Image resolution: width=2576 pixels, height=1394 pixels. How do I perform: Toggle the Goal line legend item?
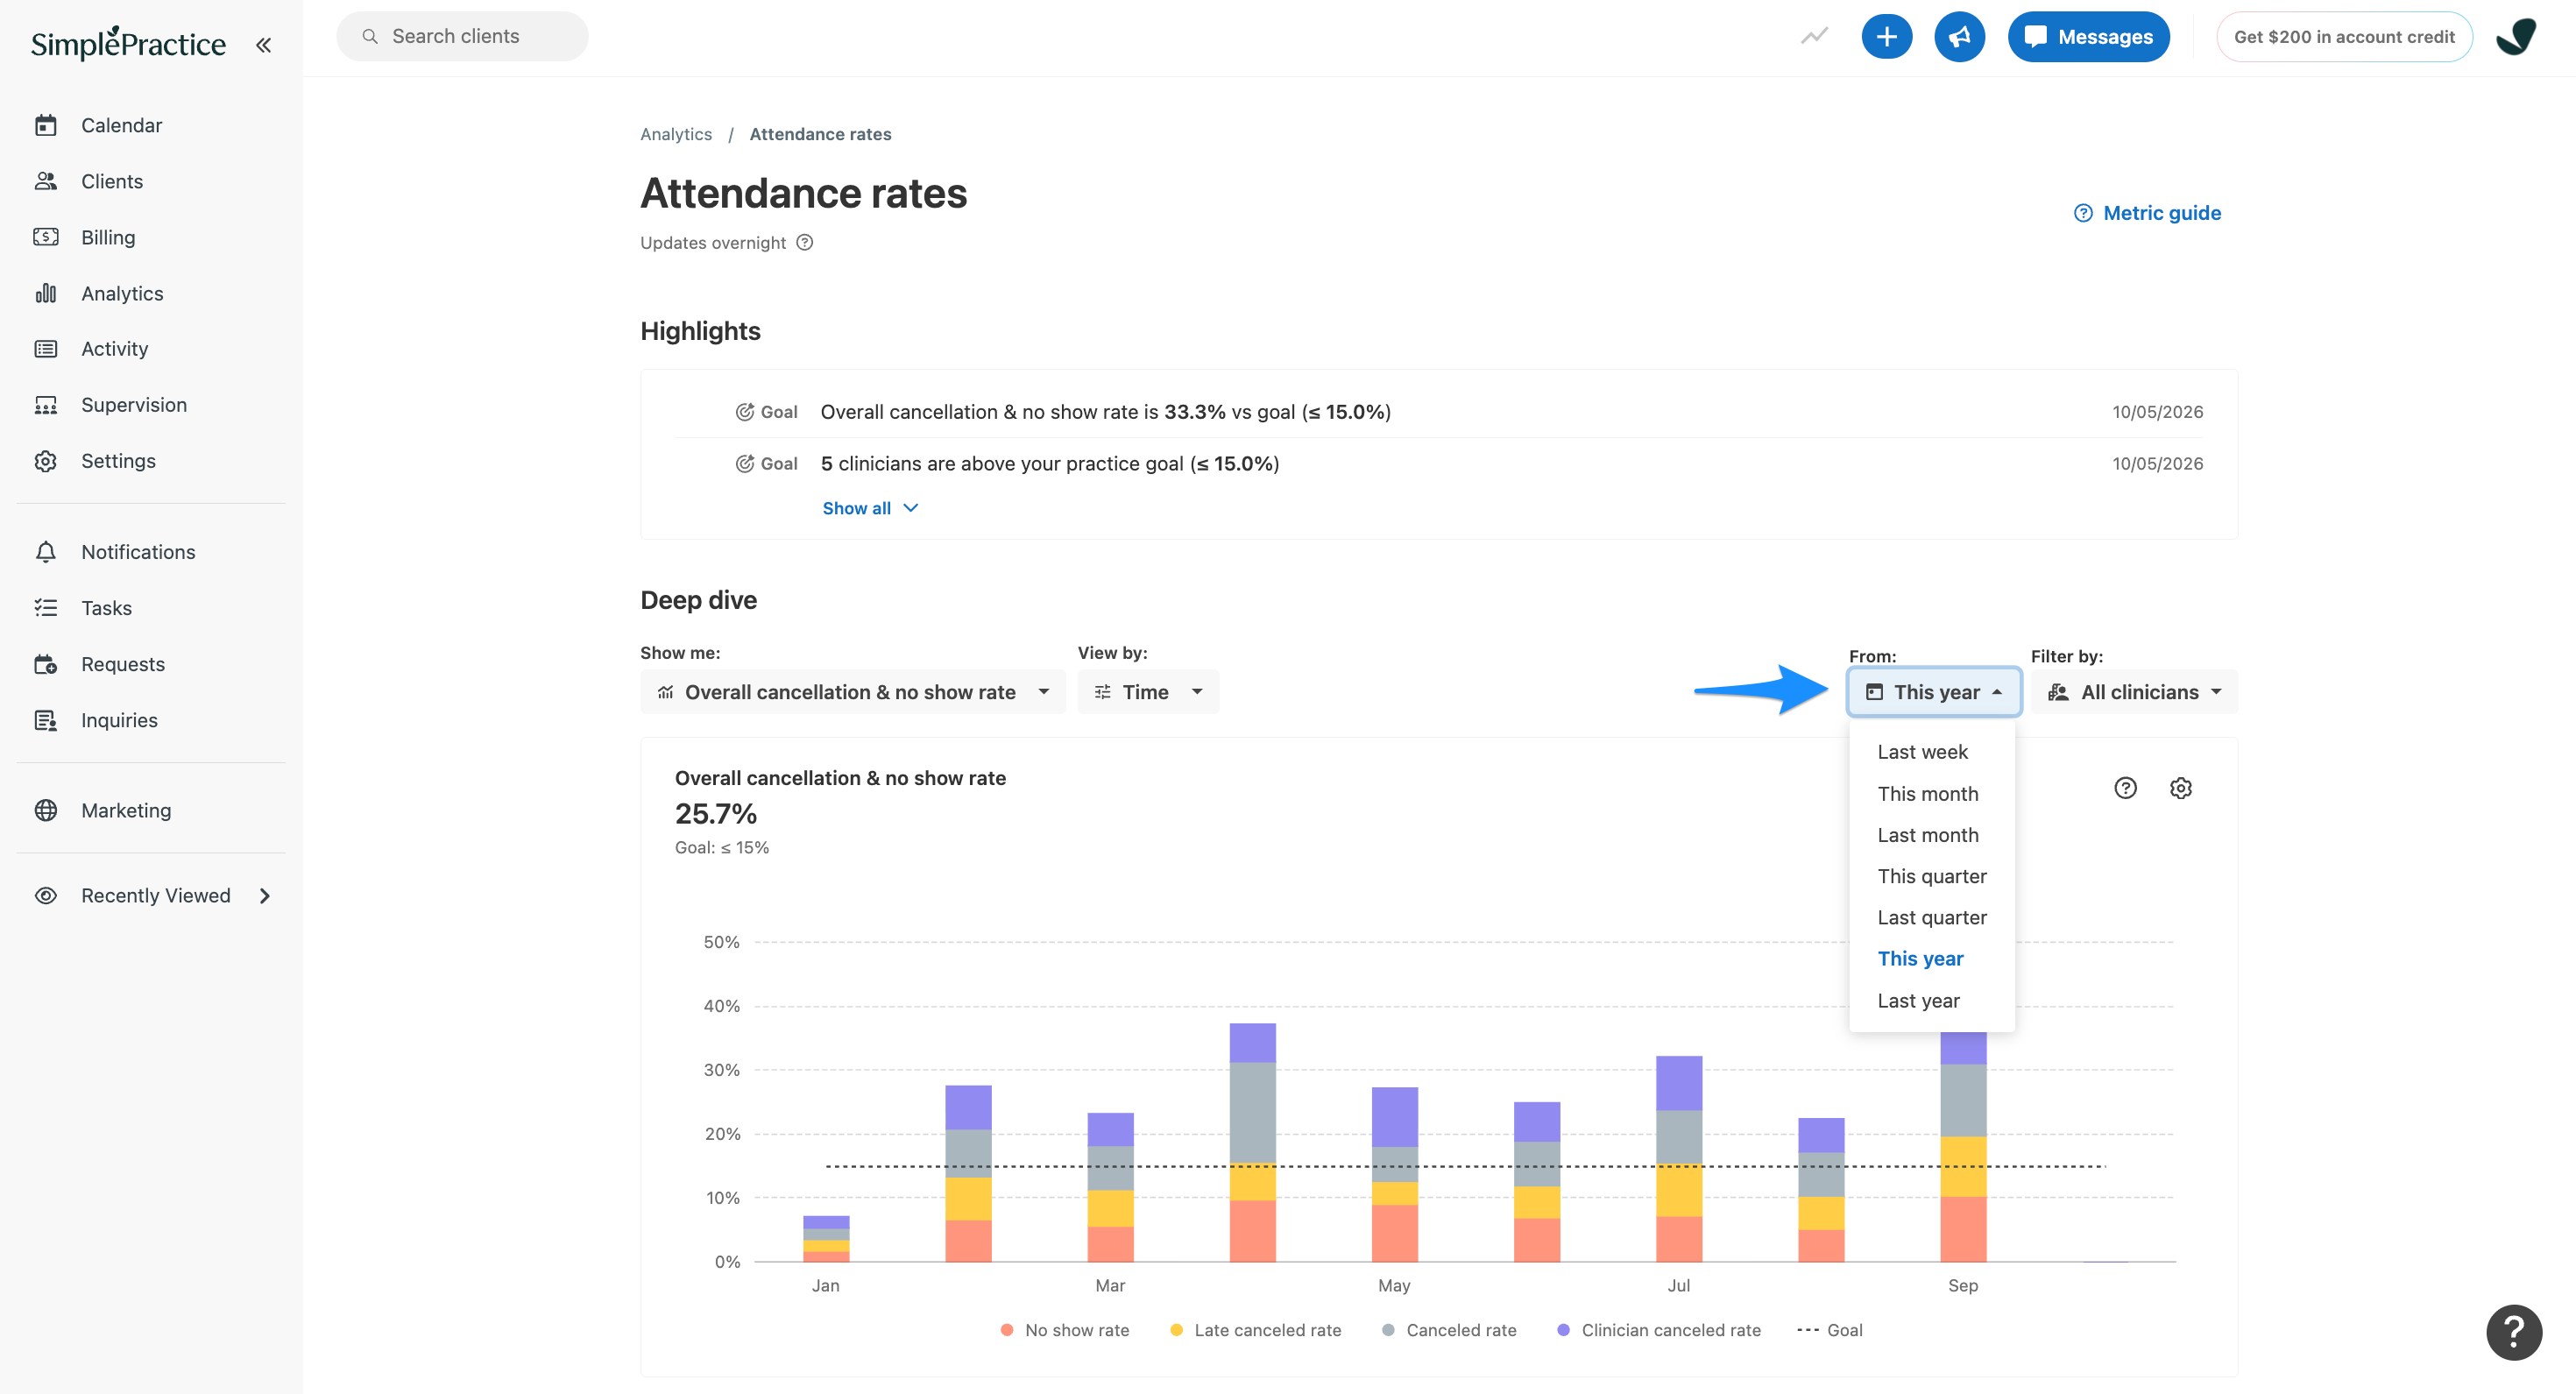tap(1830, 1330)
